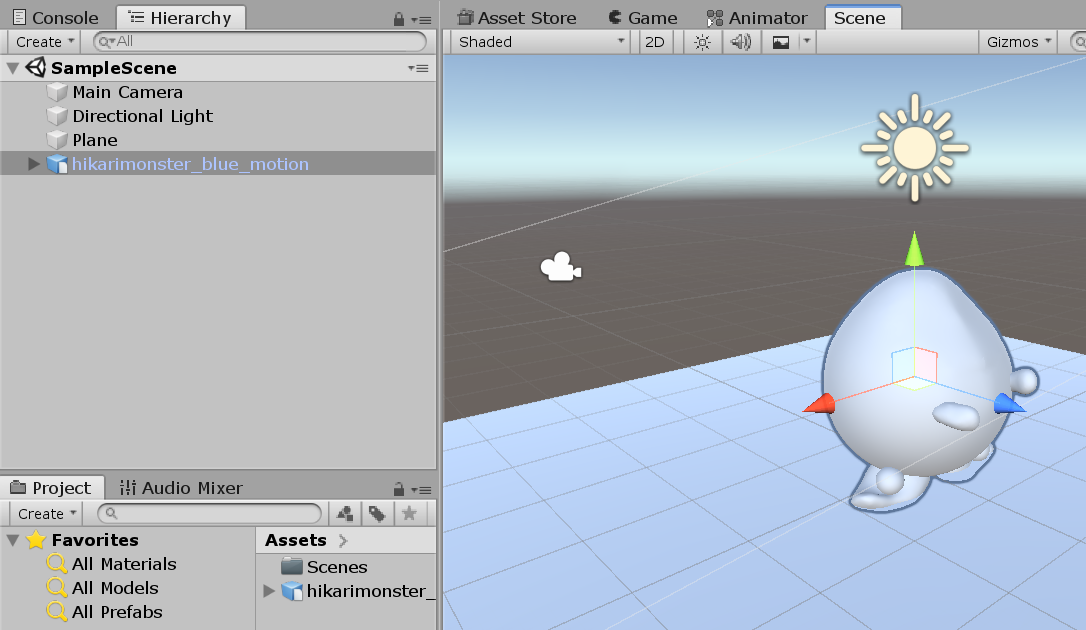
Task: Click Create in the Project panel
Action: [x=43, y=513]
